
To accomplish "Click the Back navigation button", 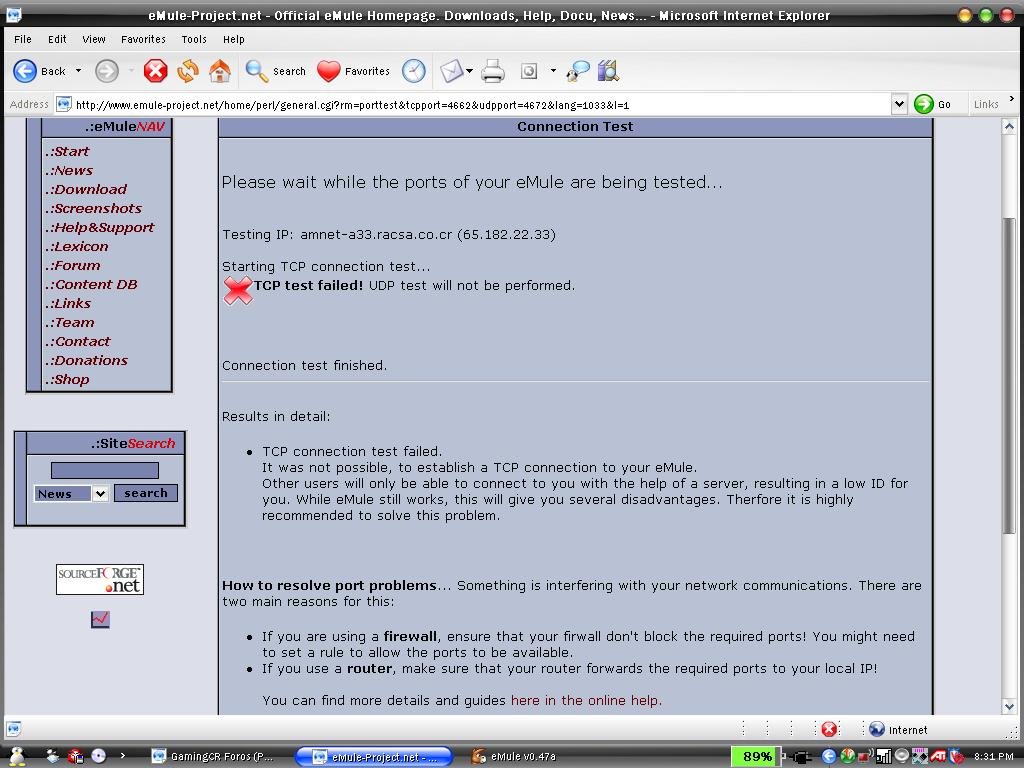I will click(39, 71).
